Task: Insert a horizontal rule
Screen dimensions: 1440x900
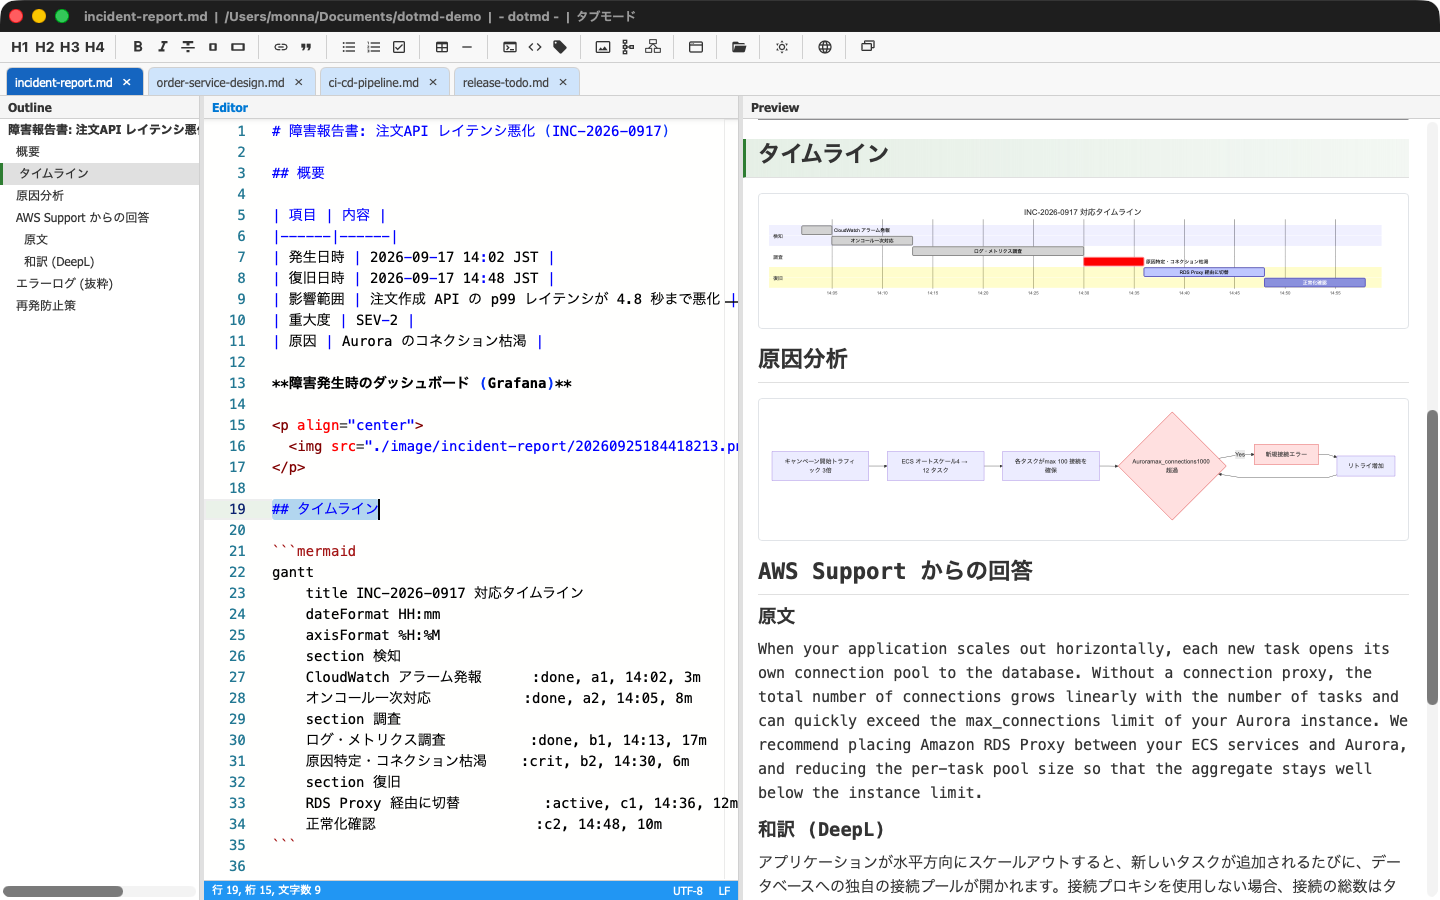Action: pos(467,47)
